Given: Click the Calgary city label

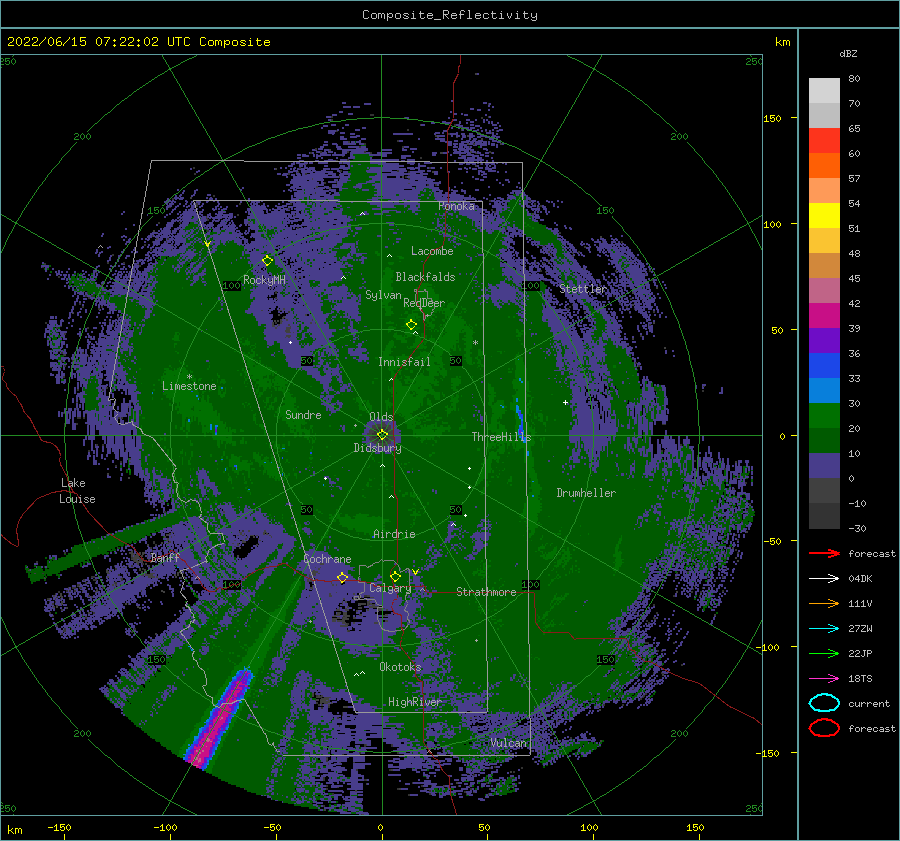Looking at the screenshot, I should click(390, 588).
